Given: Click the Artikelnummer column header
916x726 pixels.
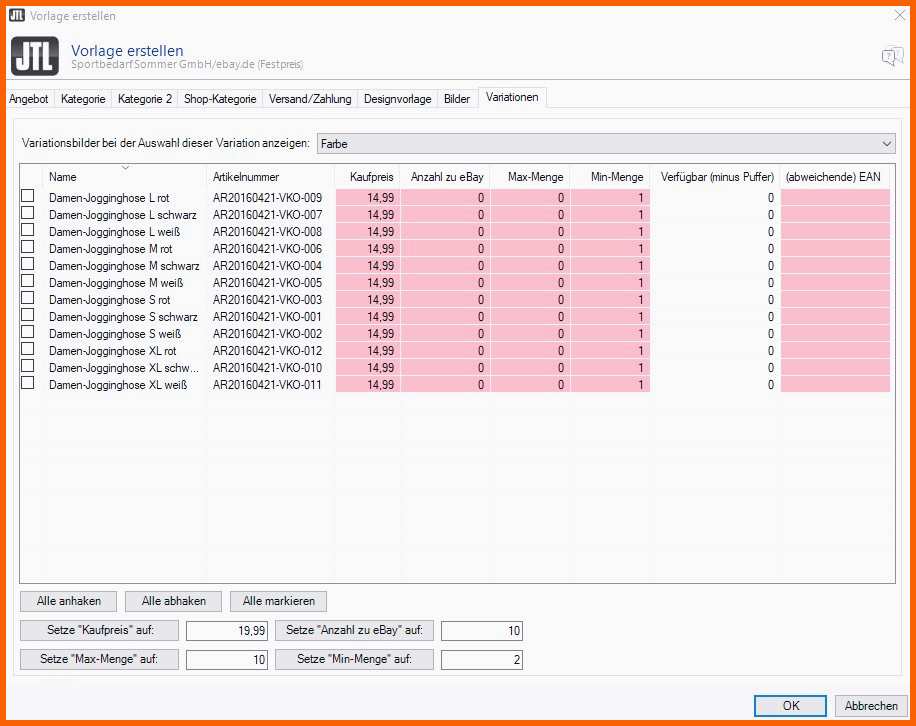Looking at the screenshot, I should (x=270, y=177).
